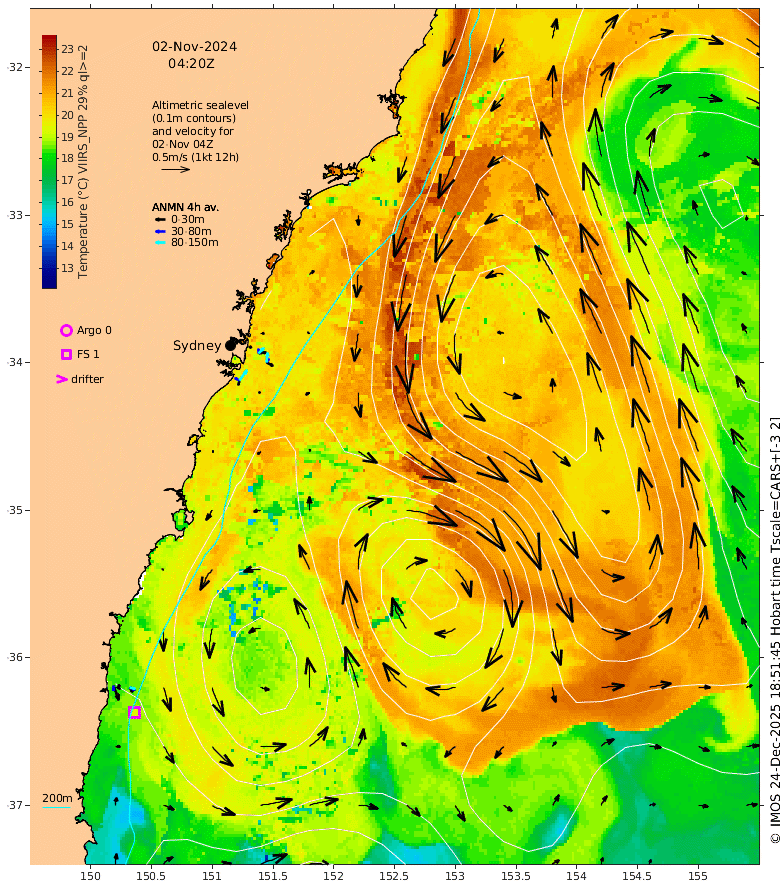Viewport: 780px width, 890px height.
Task: Click the 13 tick on the colorbar
Action: (x=68, y=268)
